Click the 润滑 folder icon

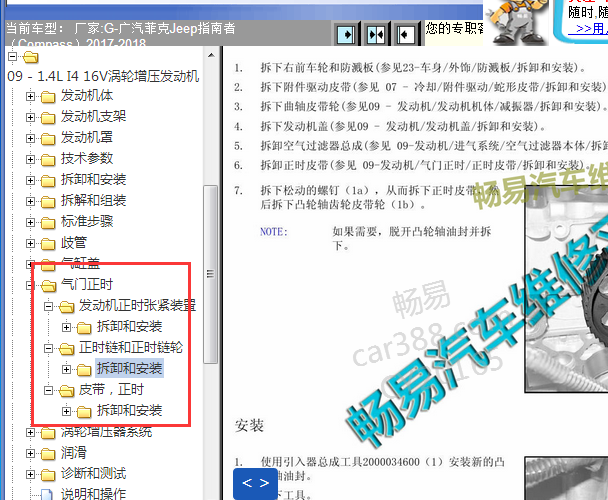pyautogui.click(x=48, y=453)
